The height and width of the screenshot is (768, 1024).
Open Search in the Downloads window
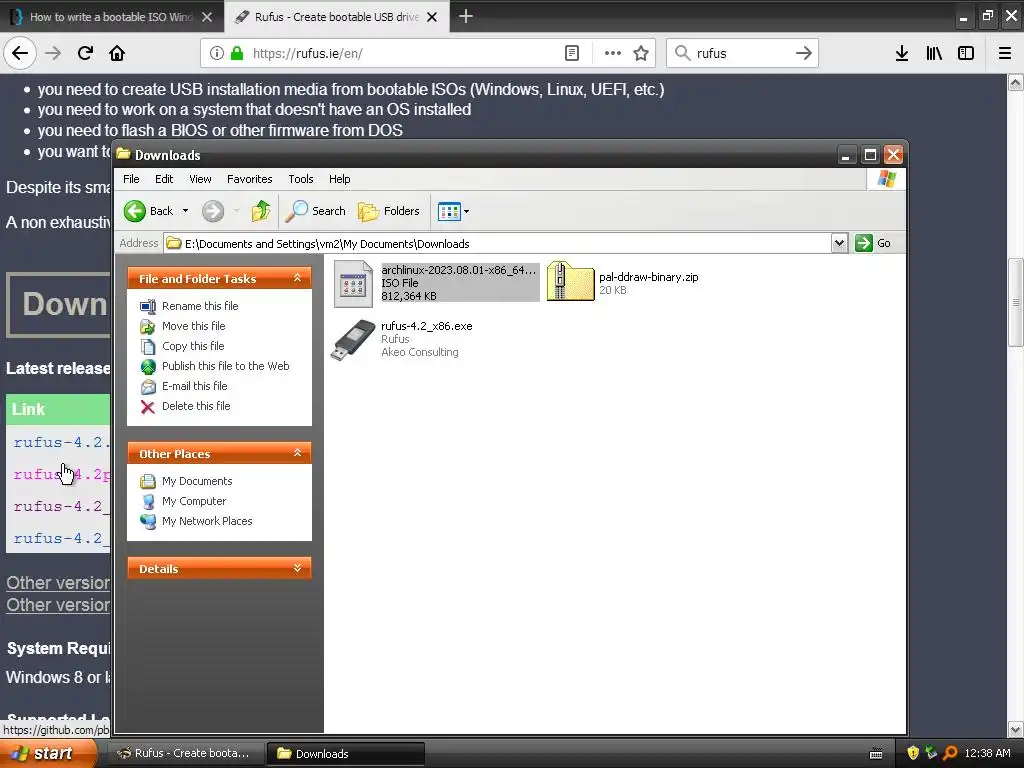click(x=315, y=211)
